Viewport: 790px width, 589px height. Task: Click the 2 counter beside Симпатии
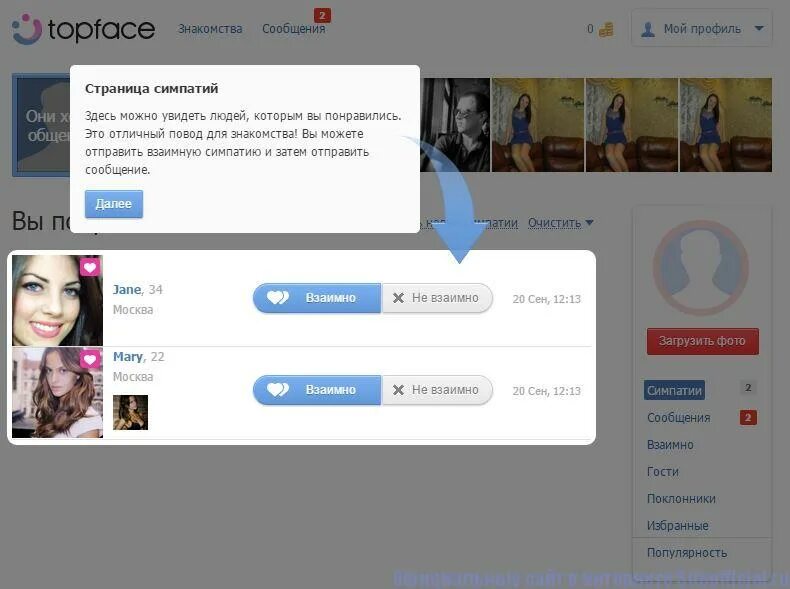(748, 387)
